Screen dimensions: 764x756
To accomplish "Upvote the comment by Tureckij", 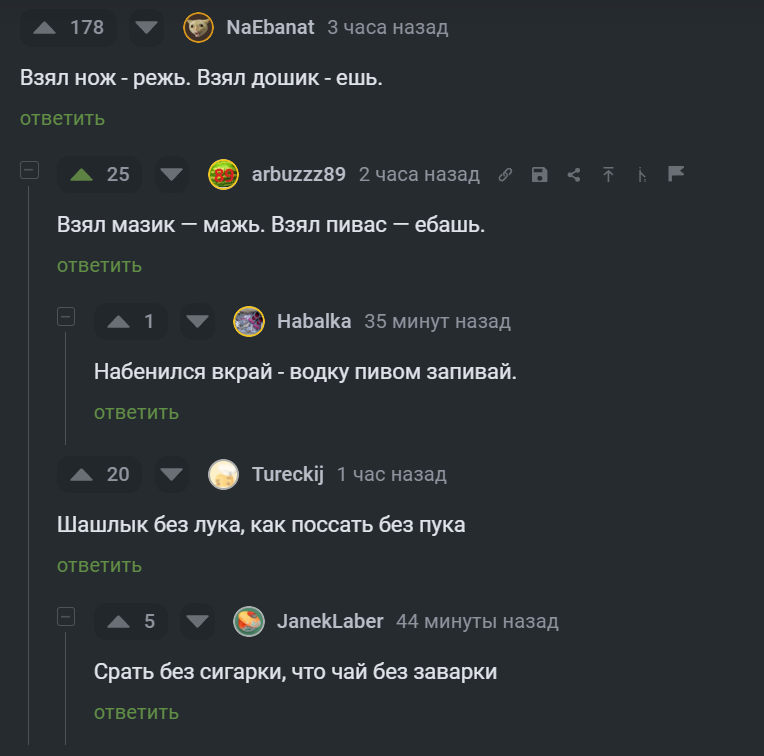I will point(82,474).
